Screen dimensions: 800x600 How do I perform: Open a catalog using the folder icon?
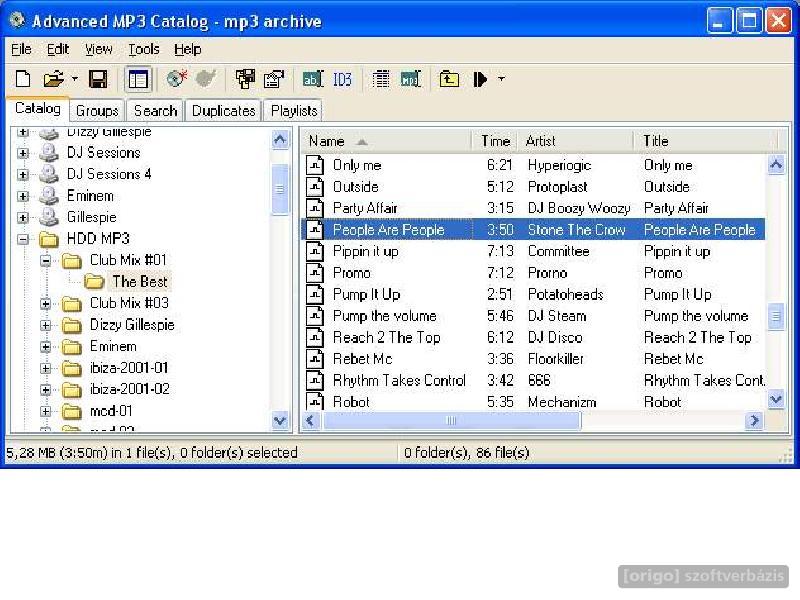[53, 80]
